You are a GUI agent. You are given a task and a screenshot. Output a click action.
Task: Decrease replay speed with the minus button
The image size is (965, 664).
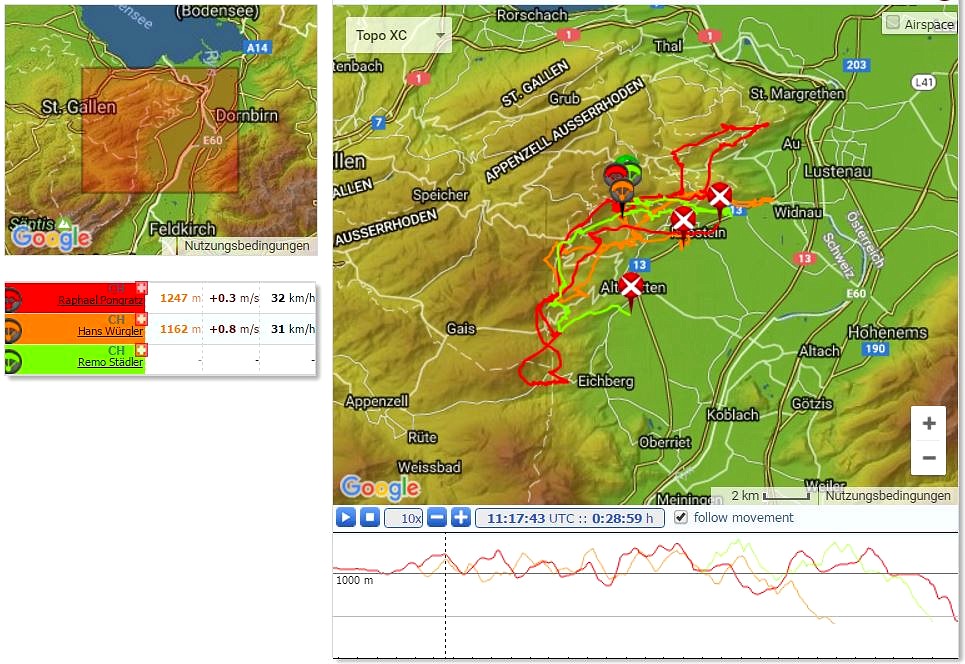coord(436,518)
